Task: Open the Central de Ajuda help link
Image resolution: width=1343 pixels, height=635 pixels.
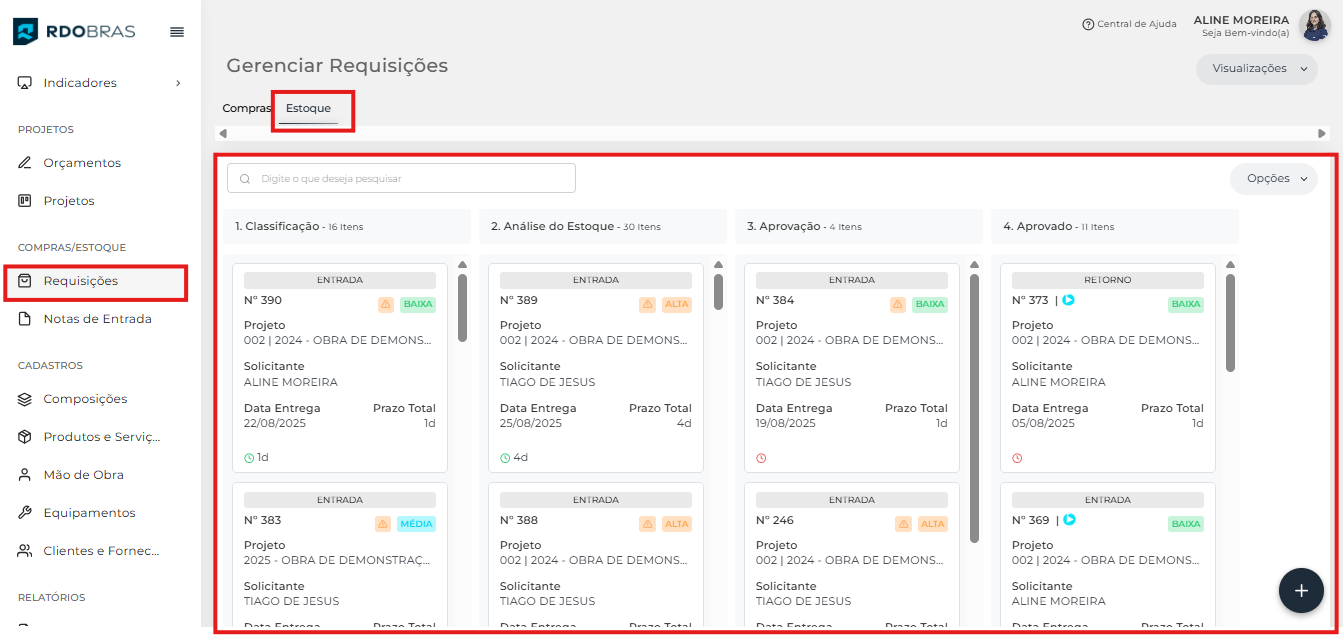Action: click(1129, 24)
